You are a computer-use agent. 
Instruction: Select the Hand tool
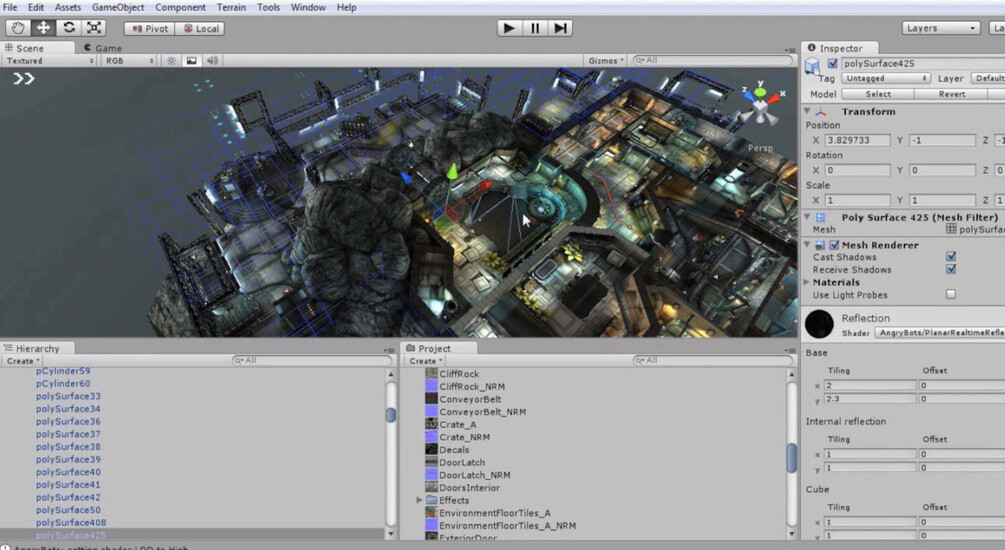coord(18,28)
